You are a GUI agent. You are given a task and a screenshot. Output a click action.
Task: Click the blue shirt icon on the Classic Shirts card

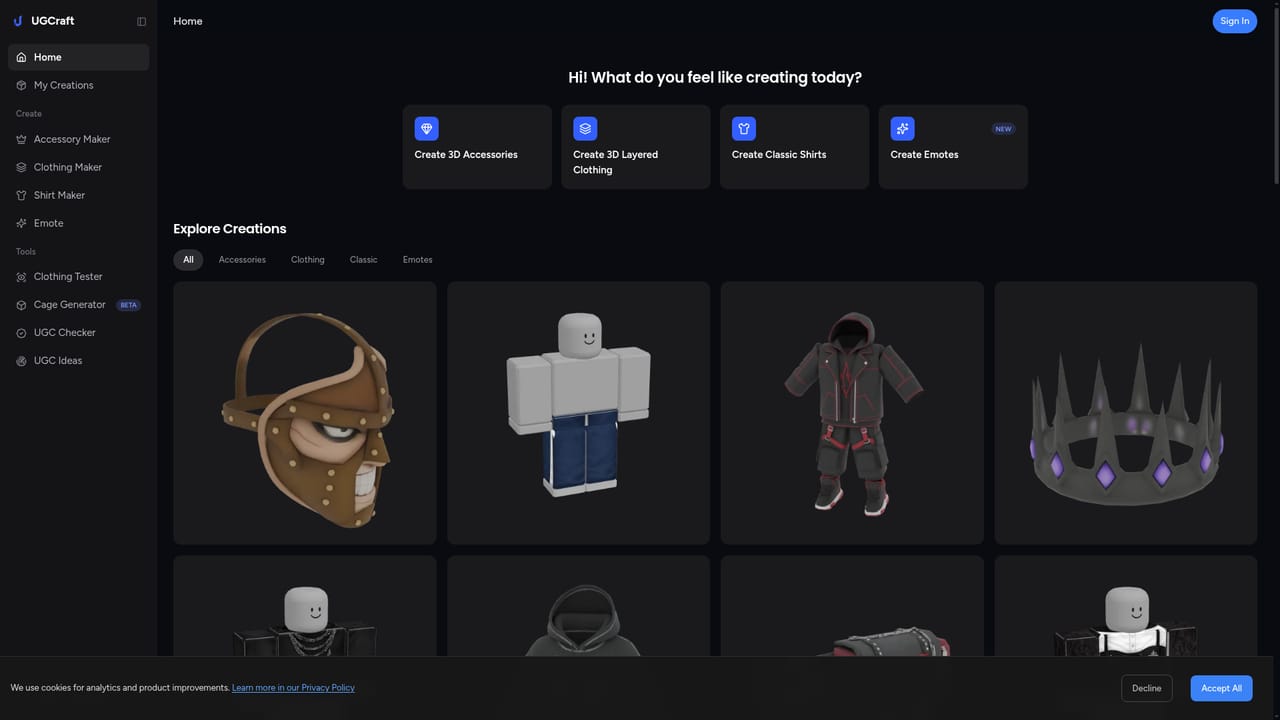coord(744,128)
